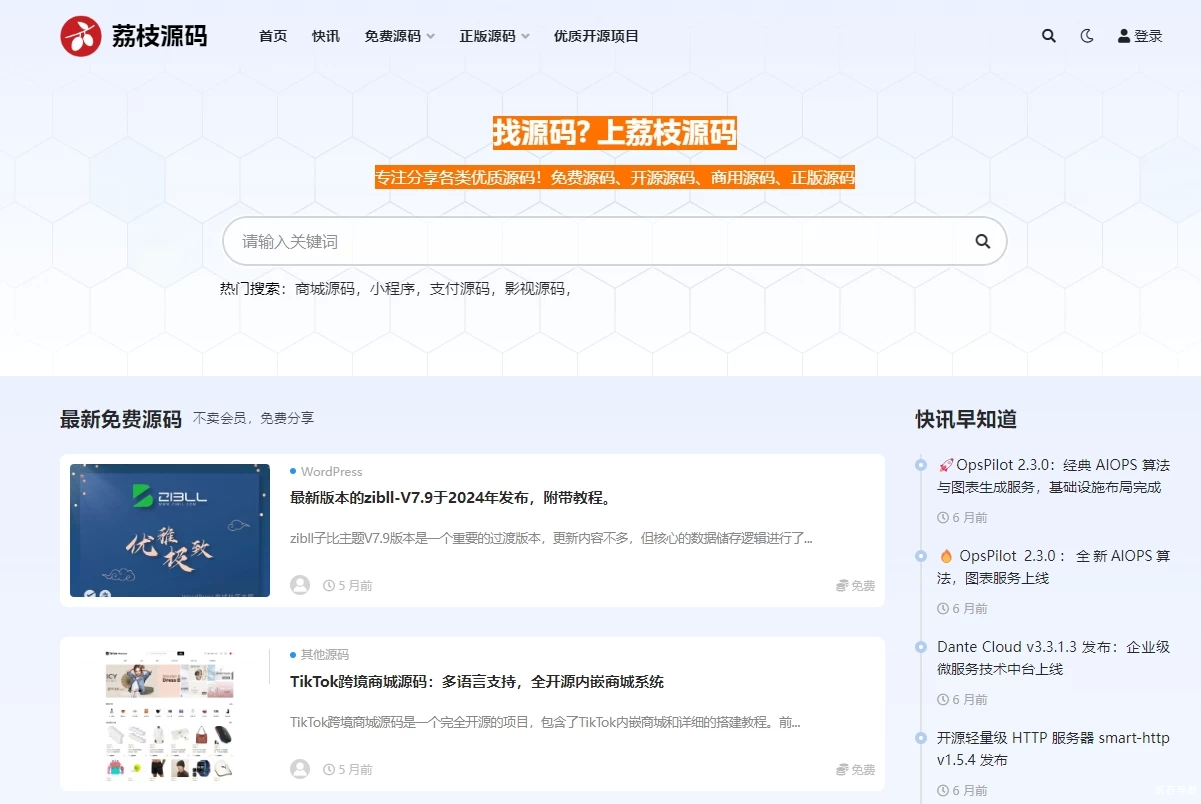Expand the 免费源码 dropdown menu
The height and width of the screenshot is (804, 1201).
399,36
